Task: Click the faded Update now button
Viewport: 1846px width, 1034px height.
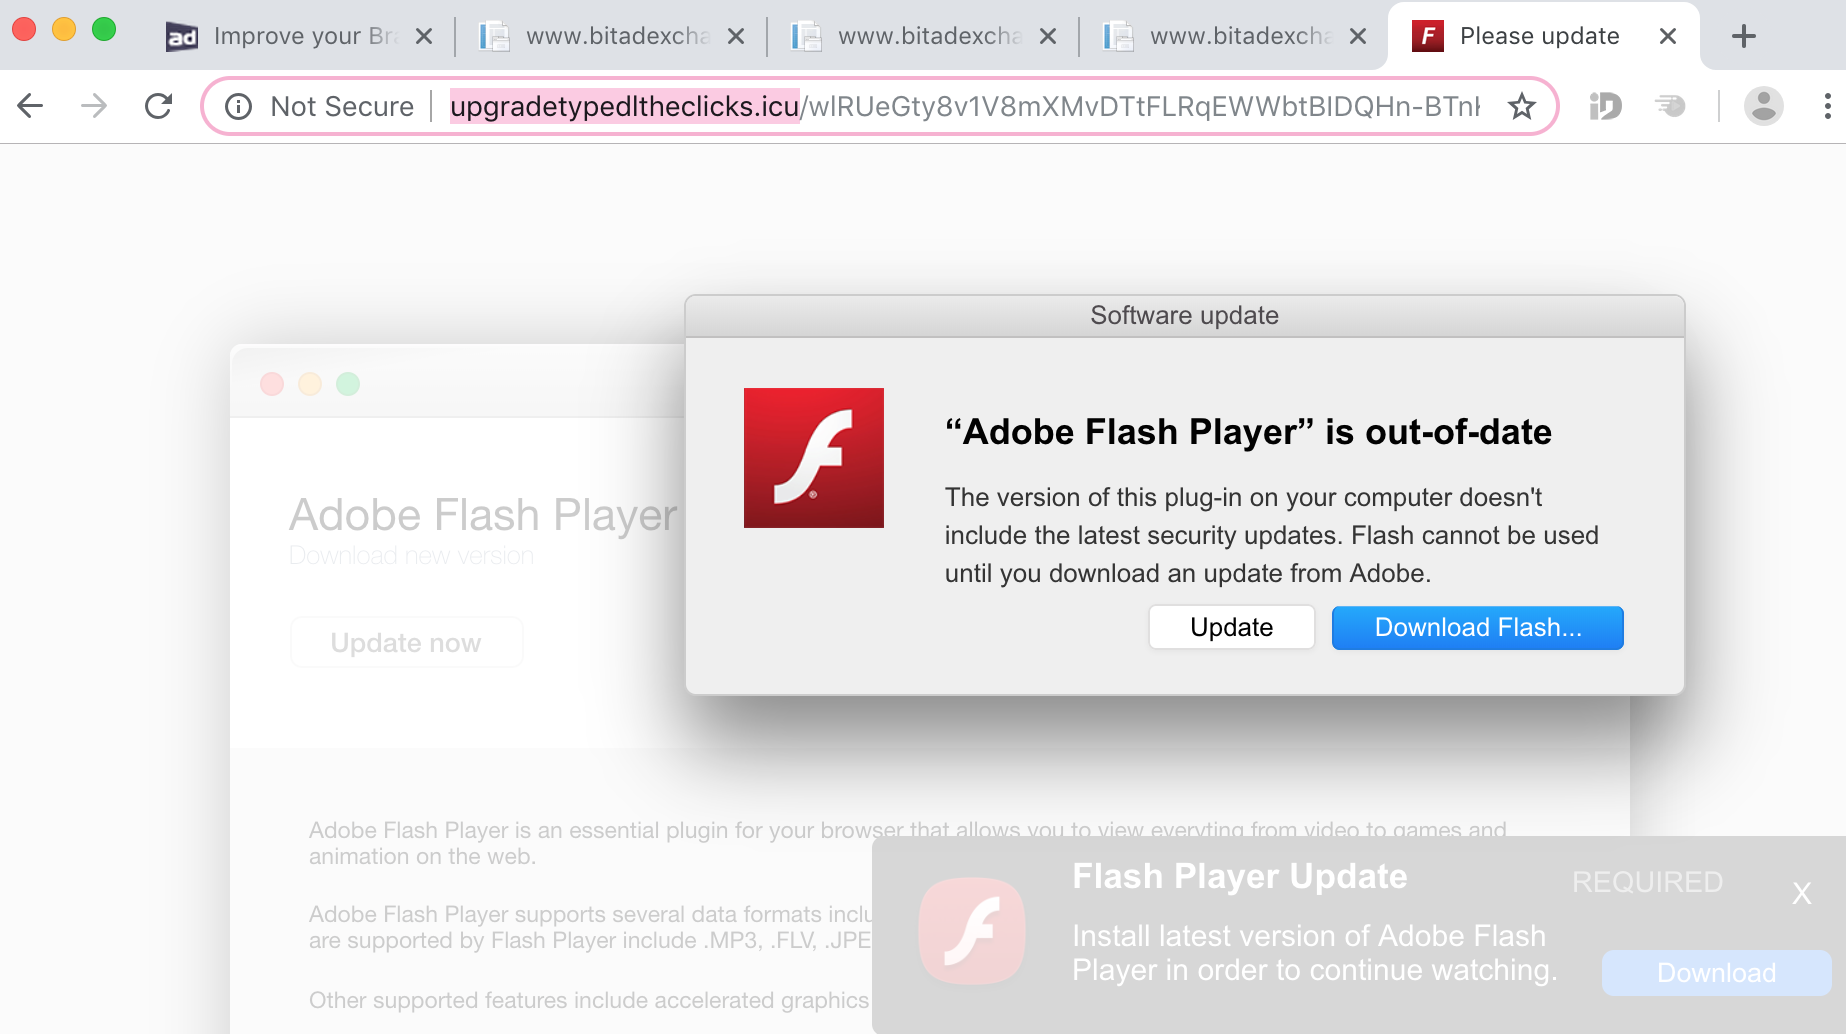Action: [406, 643]
